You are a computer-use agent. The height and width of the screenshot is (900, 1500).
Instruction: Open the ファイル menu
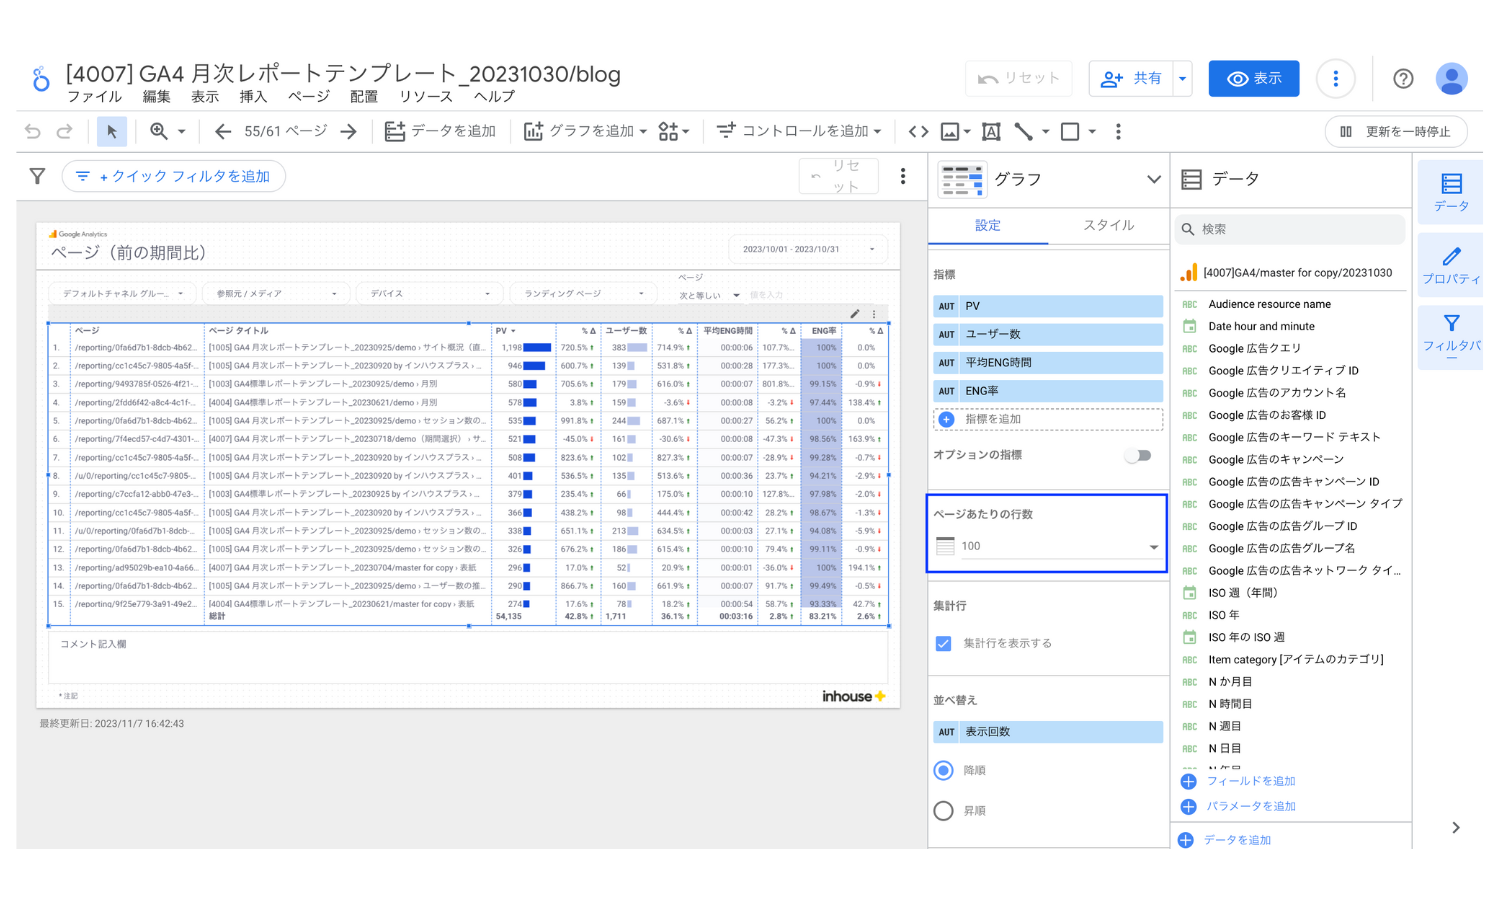point(94,96)
